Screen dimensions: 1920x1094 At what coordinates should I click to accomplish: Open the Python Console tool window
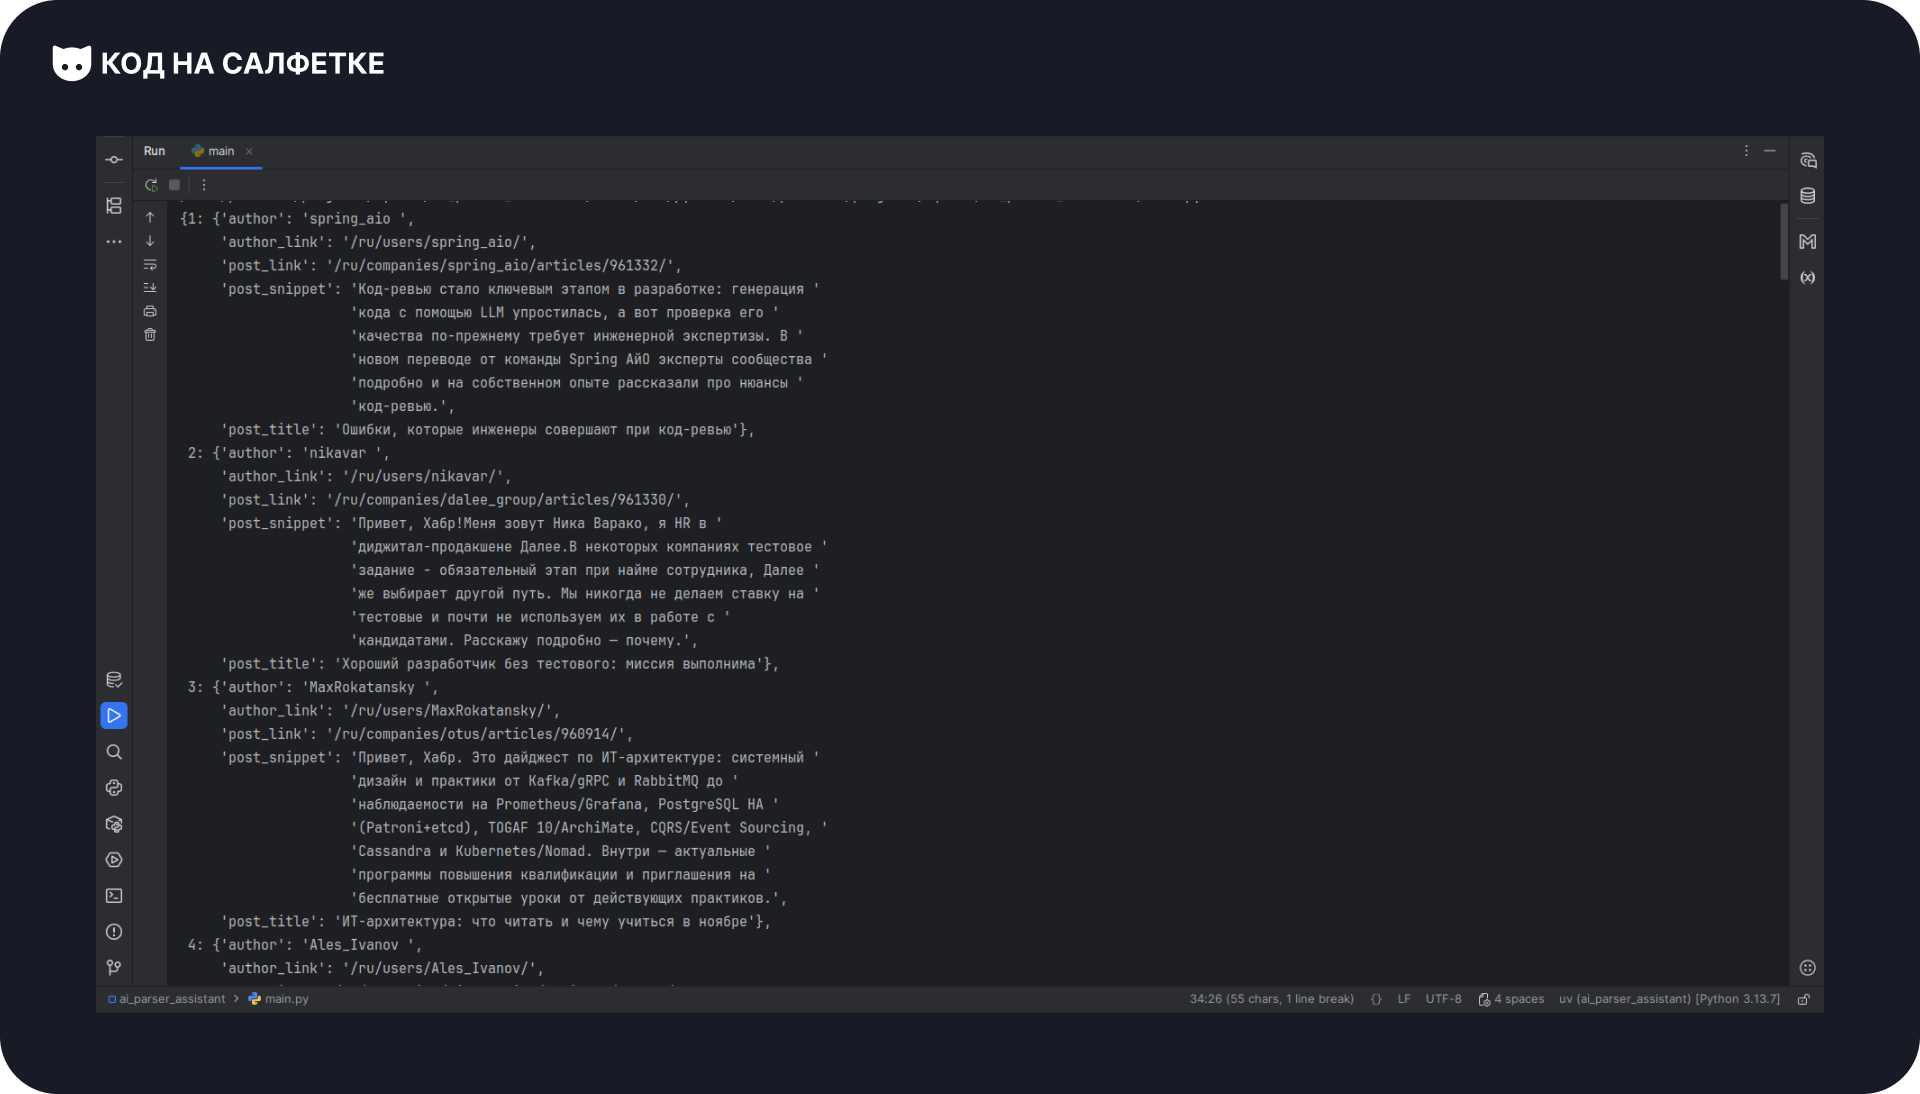(x=114, y=788)
